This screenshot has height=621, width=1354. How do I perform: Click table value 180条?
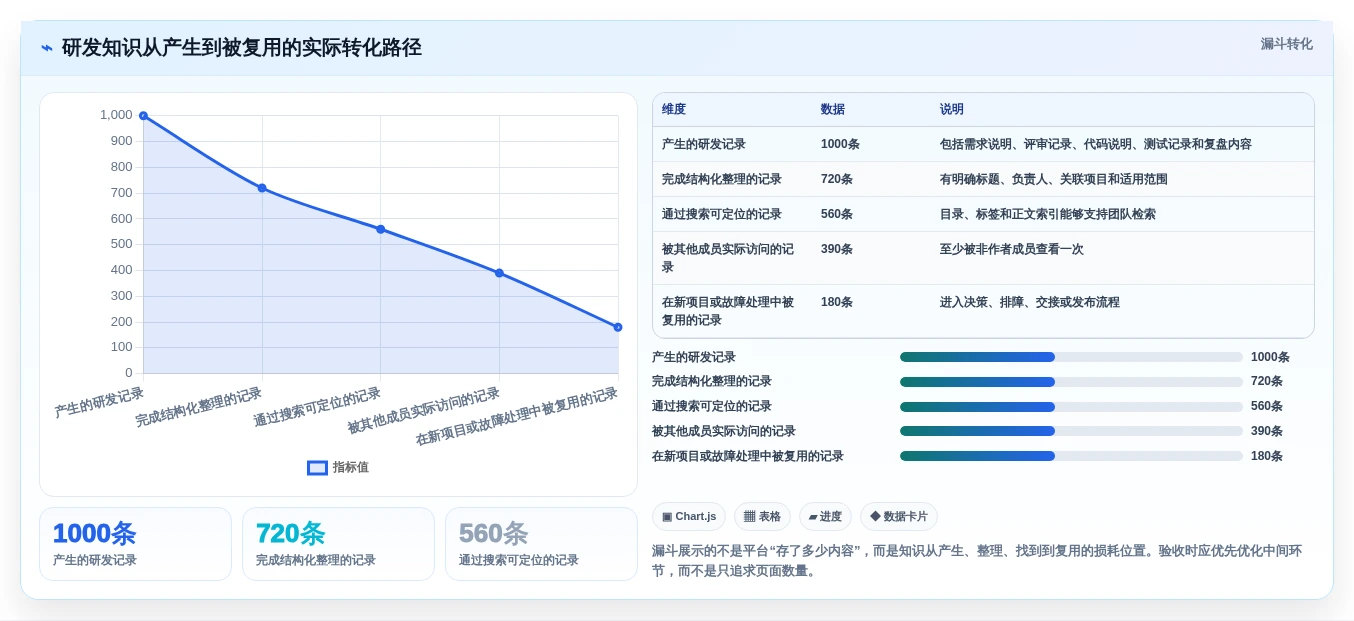tap(837, 302)
